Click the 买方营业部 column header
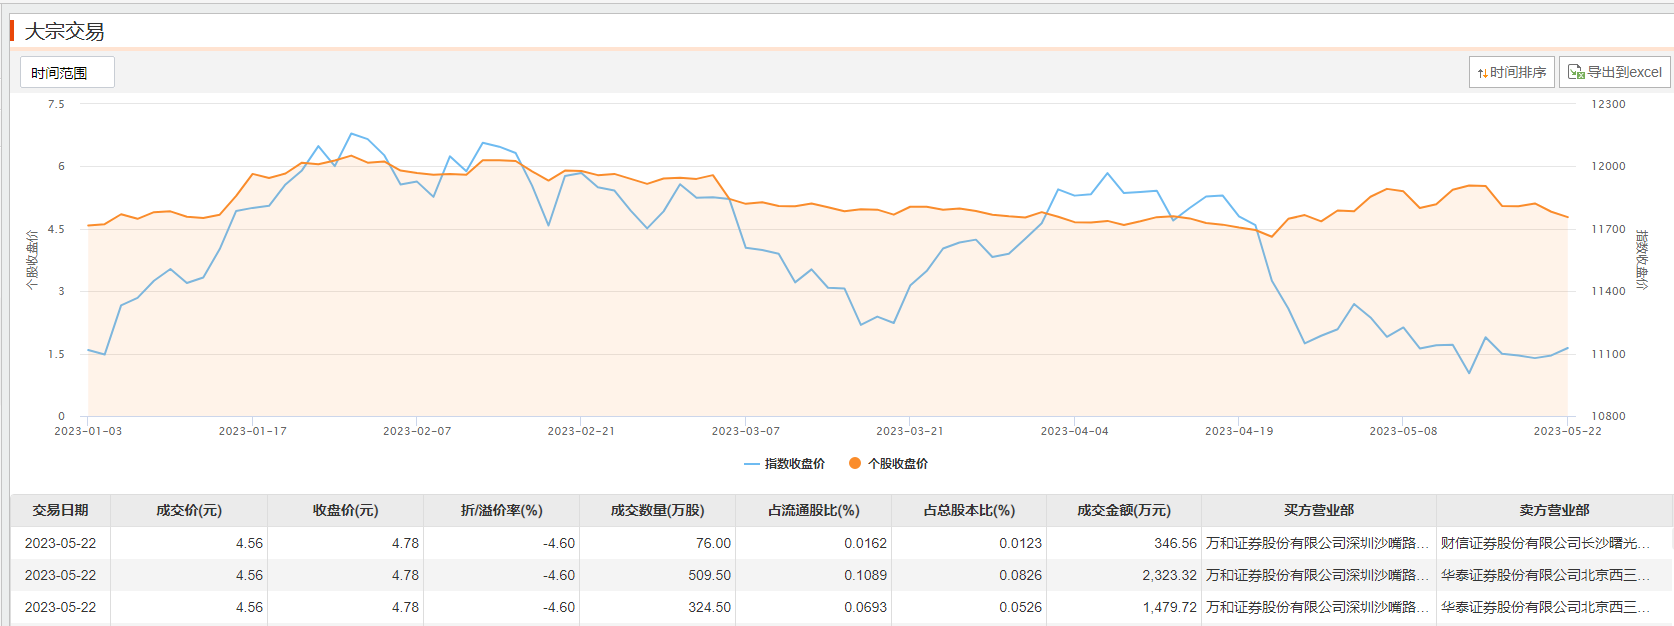 pos(1318,510)
